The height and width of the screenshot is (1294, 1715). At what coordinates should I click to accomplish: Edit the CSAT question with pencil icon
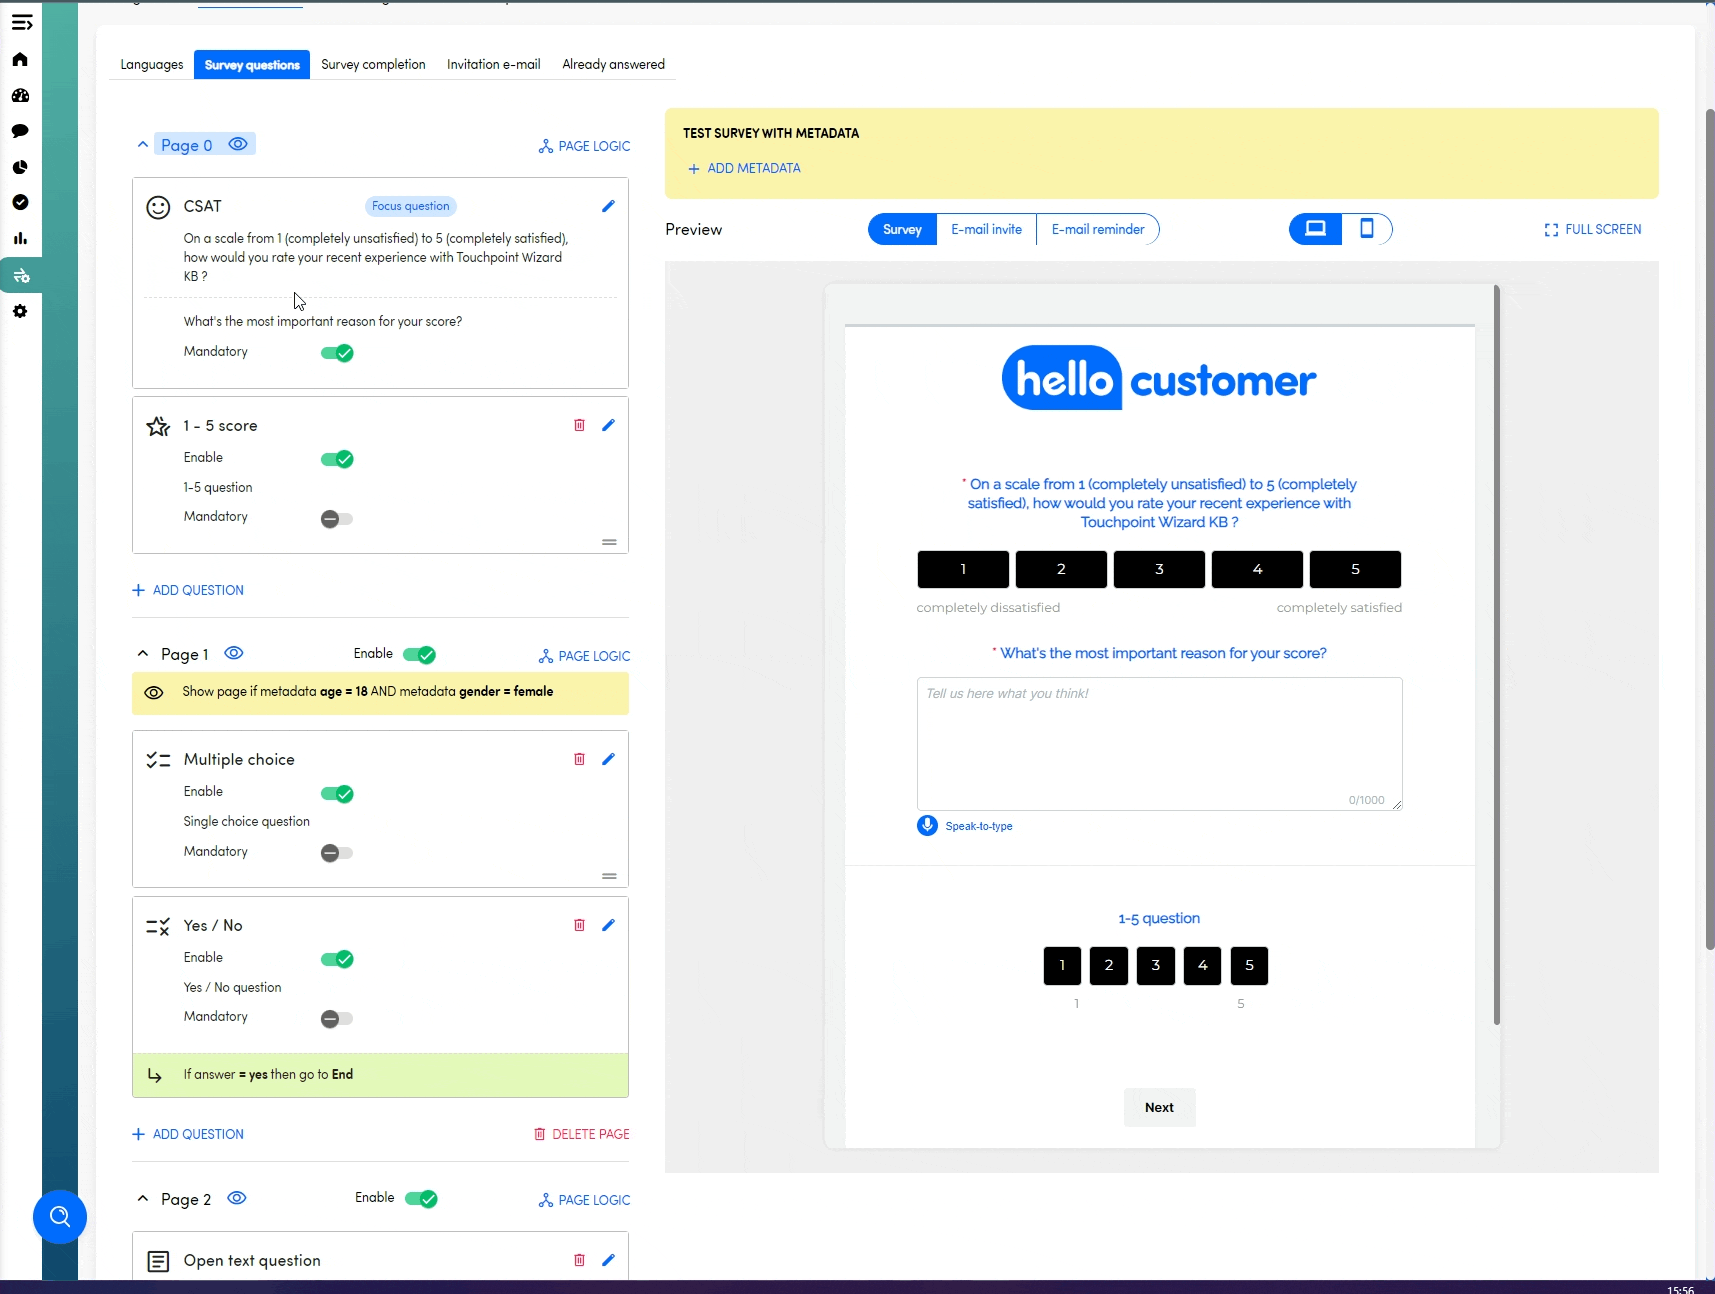(608, 206)
